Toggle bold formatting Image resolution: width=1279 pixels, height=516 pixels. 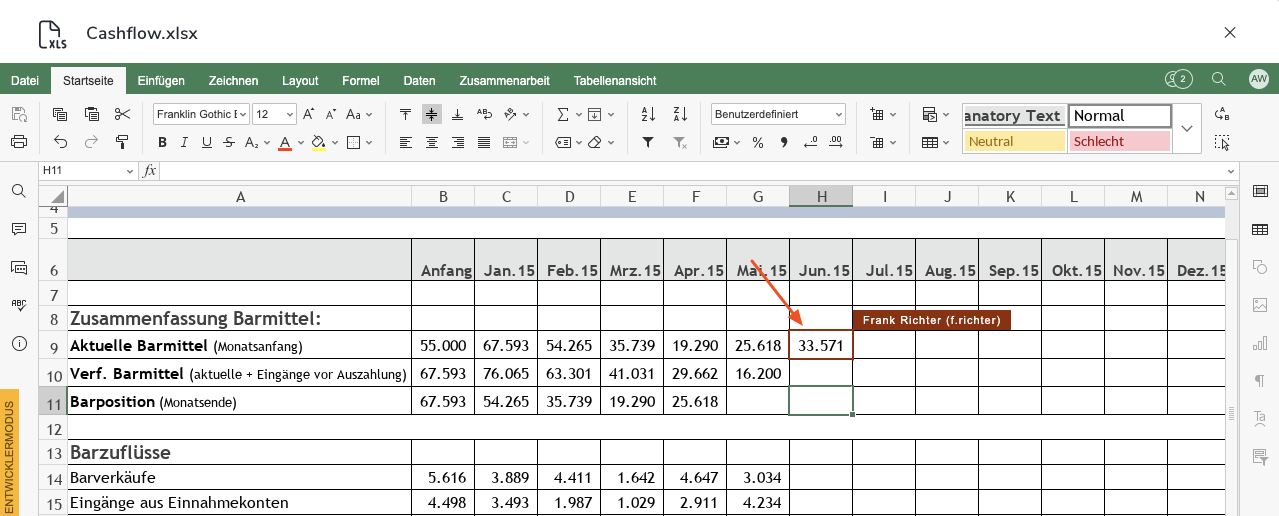pyautogui.click(x=161, y=142)
